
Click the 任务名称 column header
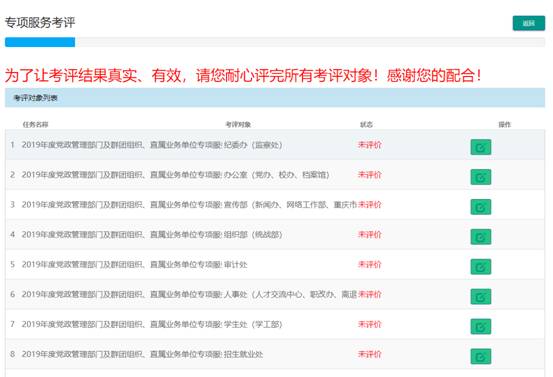click(35, 124)
